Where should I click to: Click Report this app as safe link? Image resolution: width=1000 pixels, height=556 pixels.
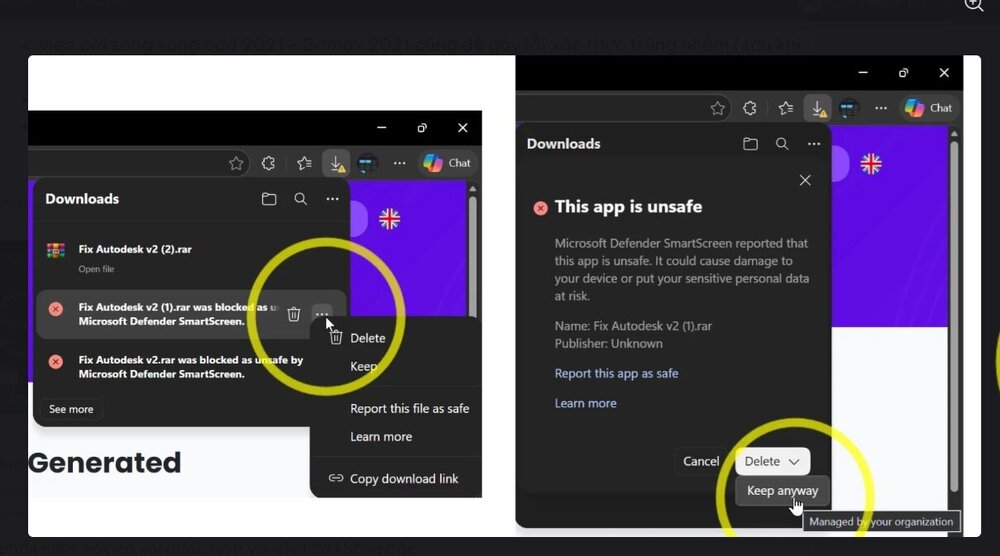[x=616, y=374]
